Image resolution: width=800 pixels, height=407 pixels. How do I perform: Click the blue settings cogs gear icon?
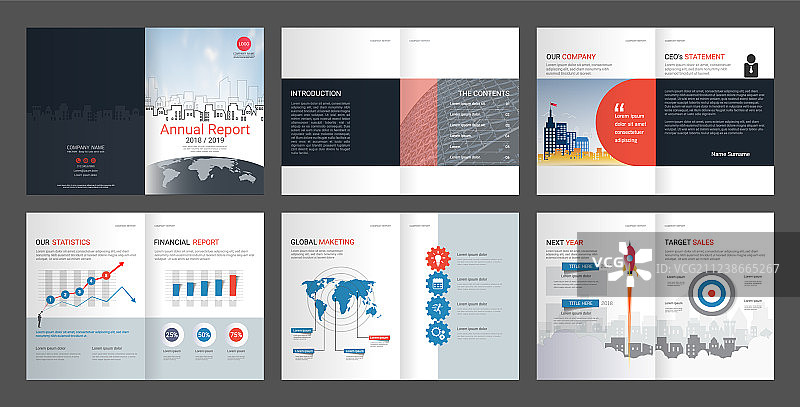point(436,331)
